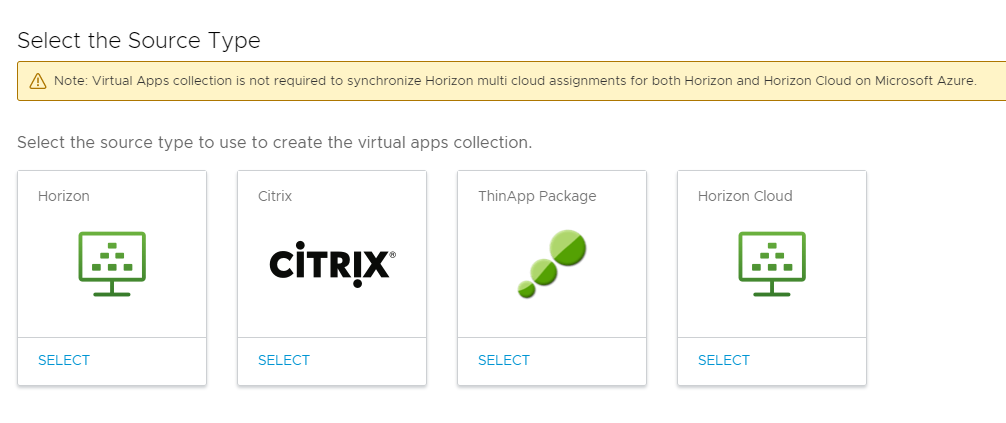Screen dimensions: 1006x423
Task: Select the Horizon Cloud source type
Action: (724, 360)
